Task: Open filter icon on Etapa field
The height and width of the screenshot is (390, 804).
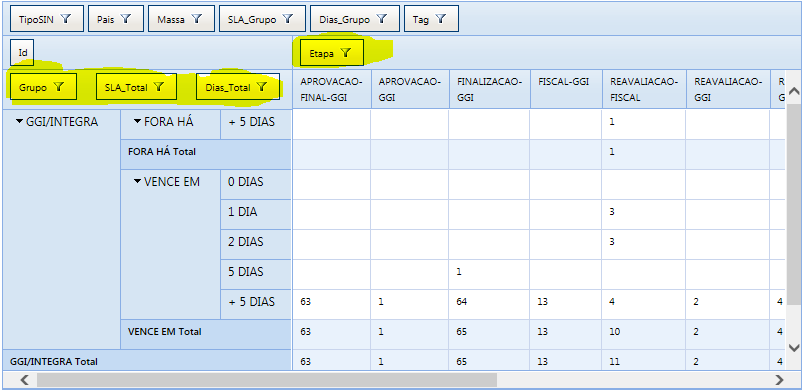Action: click(x=346, y=53)
